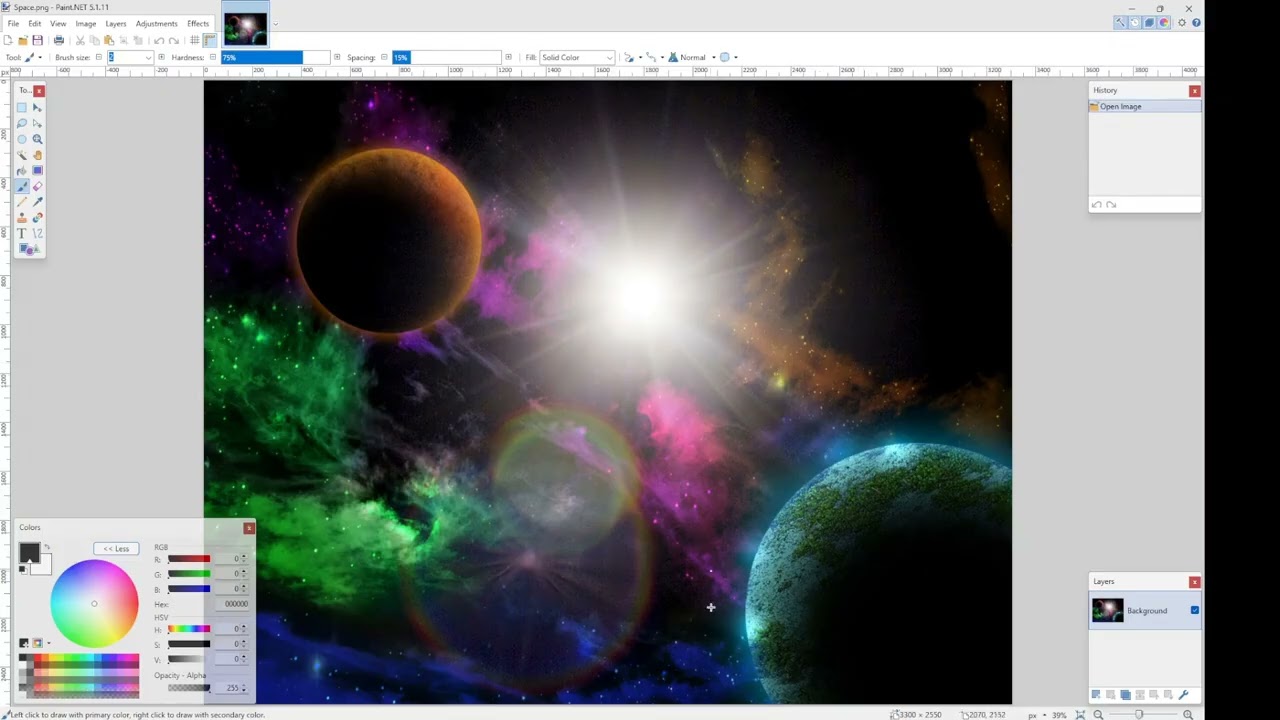The height and width of the screenshot is (720, 1280).
Task: Expand the open images list arrow
Action: tap(275, 24)
